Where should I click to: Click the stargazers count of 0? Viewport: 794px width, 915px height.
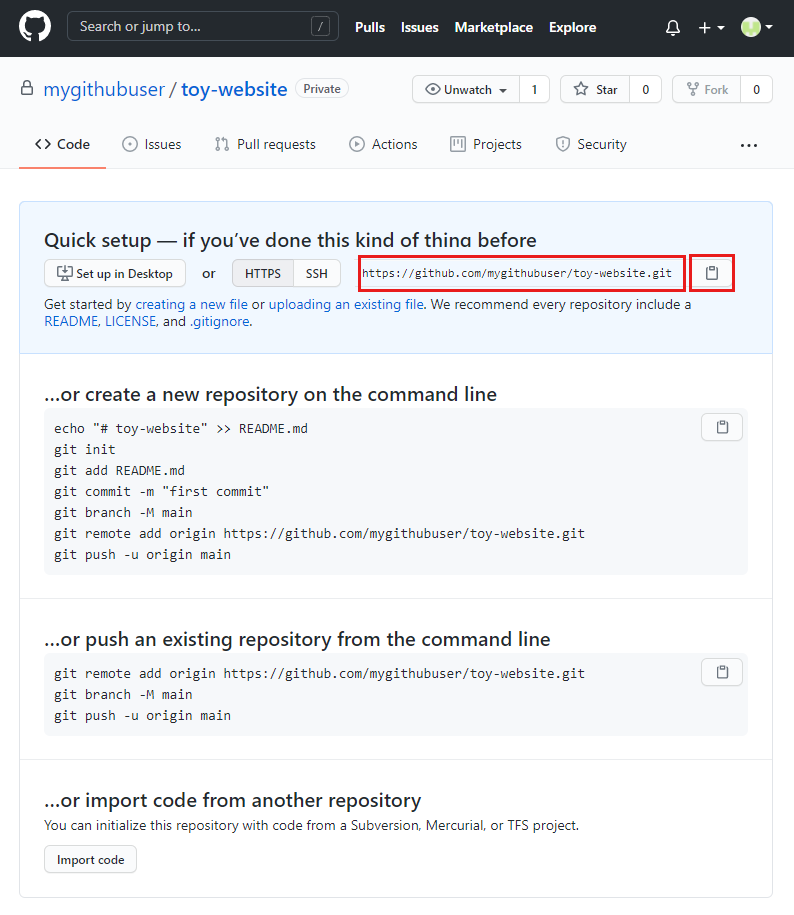[645, 89]
